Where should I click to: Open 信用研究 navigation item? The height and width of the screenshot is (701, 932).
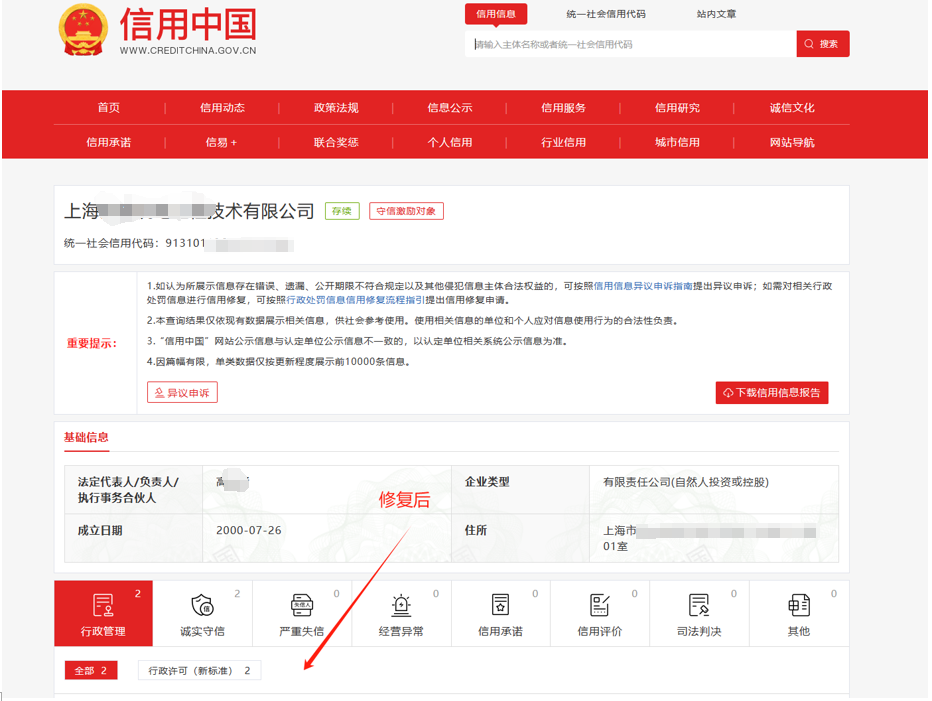pyautogui.click(x=677, y=108)
